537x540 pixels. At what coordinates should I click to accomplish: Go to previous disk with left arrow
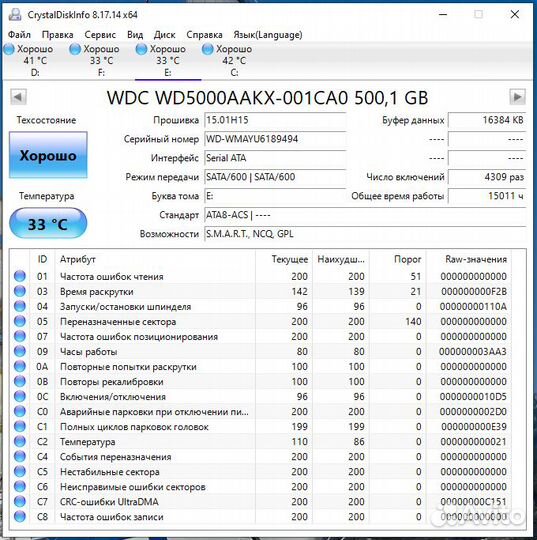coord(18,97)
